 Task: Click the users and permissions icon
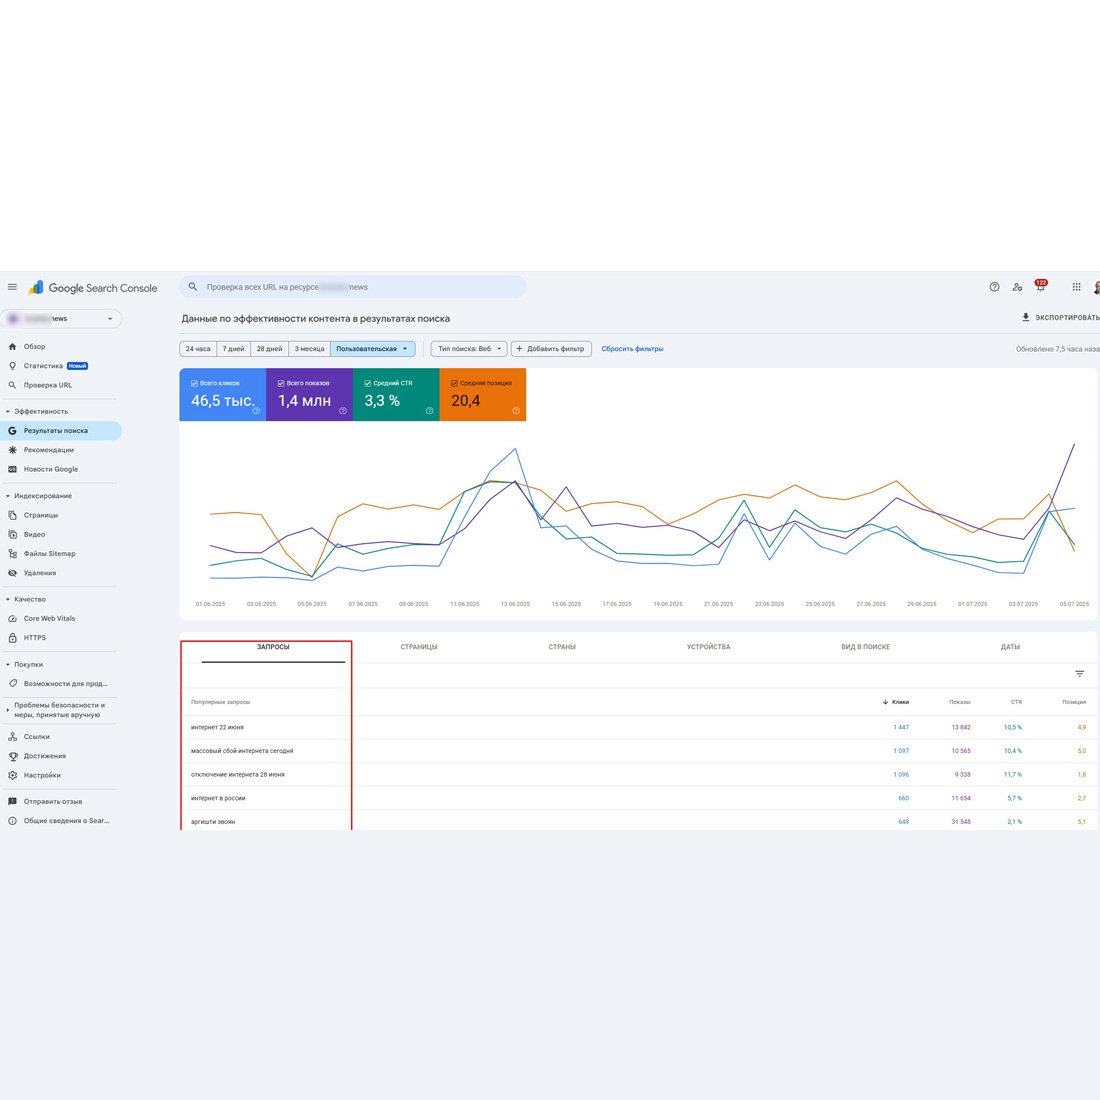[1017, 287]
